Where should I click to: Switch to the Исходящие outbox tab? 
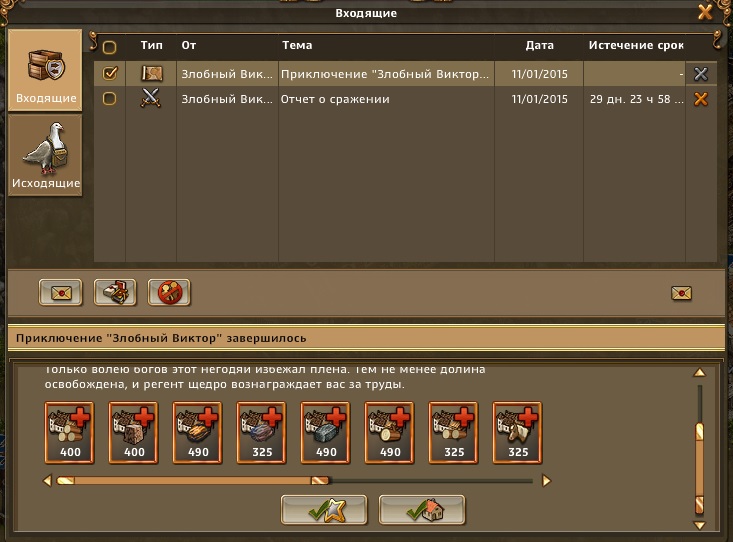tap(45, 155)
